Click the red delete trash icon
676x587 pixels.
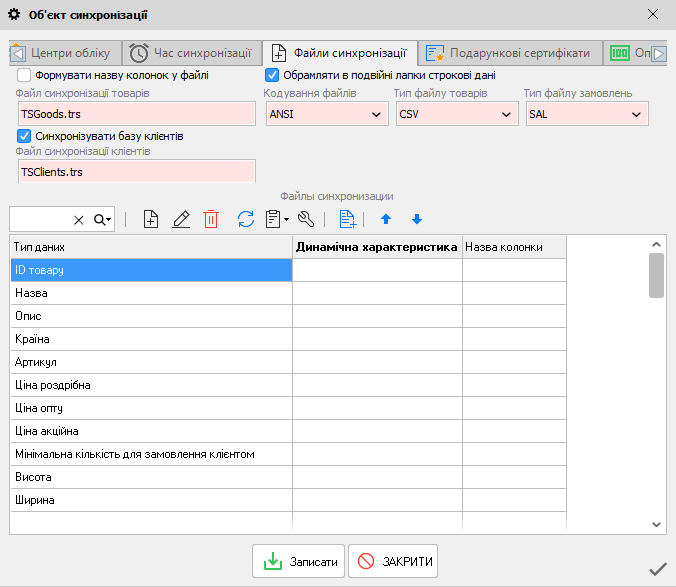point(211,219)
